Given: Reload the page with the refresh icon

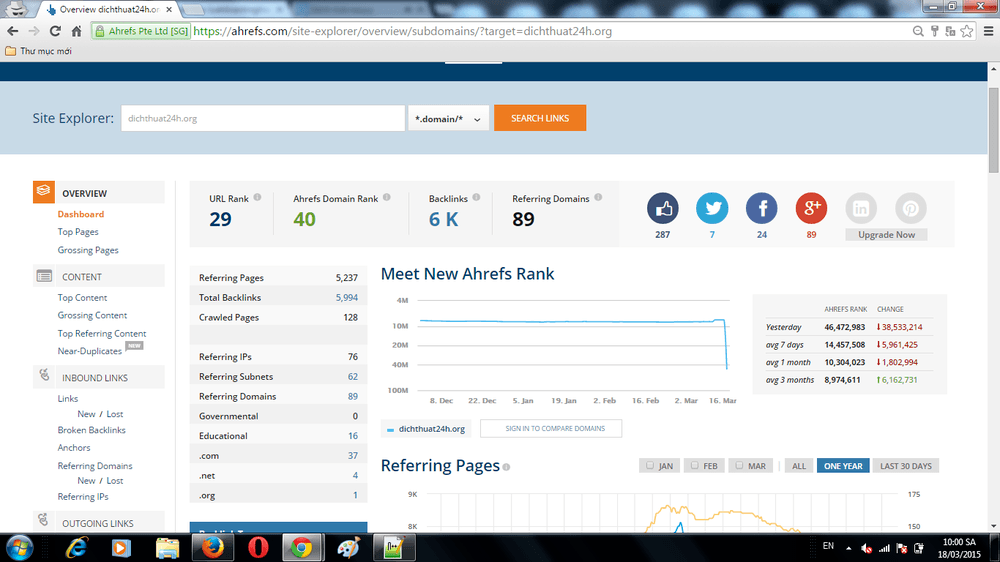Looking at the screenshot, I should click(55, 31).
